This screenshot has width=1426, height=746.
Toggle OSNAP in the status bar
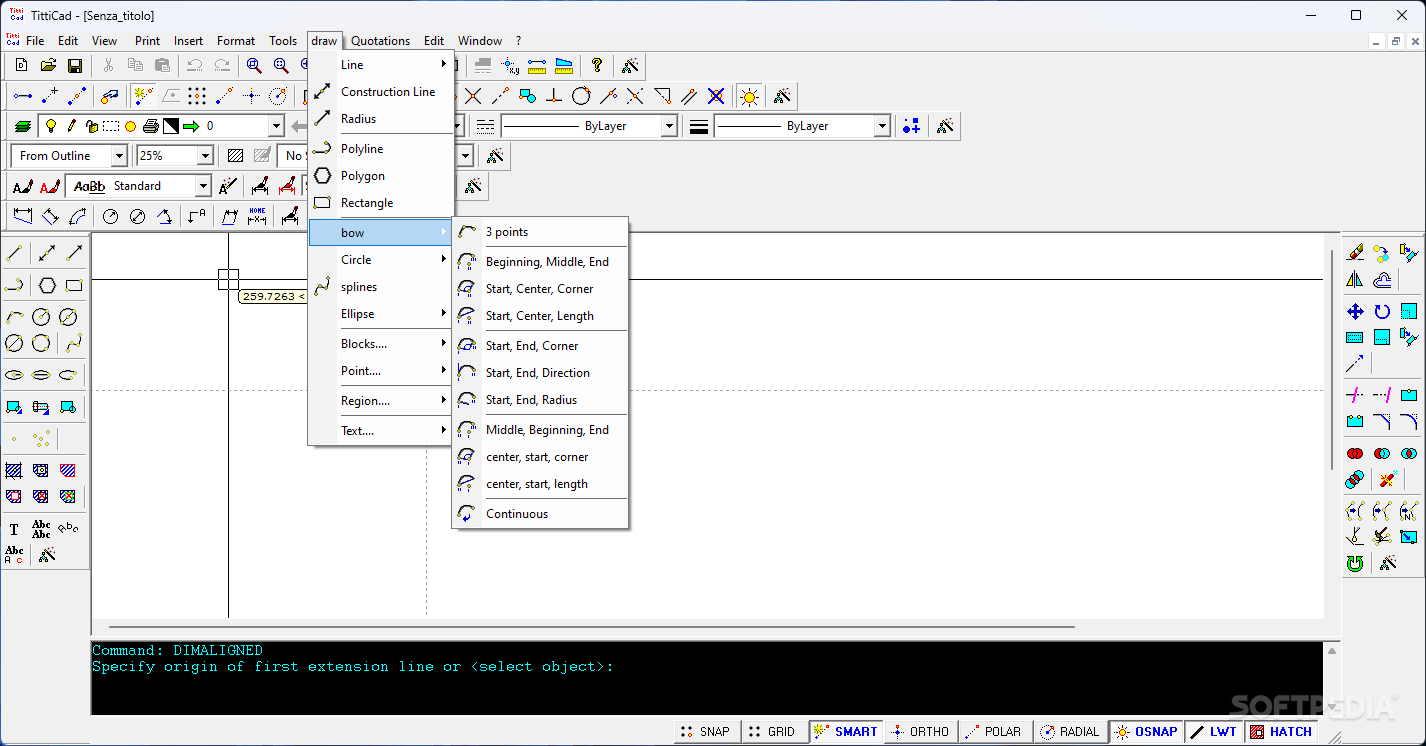1146,732
